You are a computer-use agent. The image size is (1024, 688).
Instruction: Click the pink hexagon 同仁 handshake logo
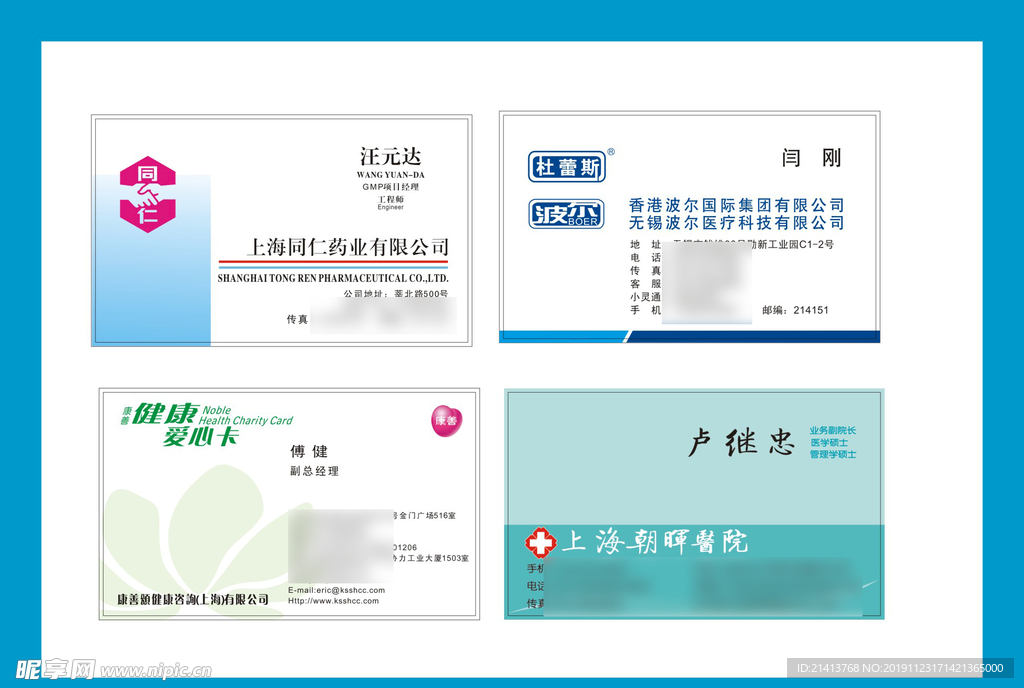148,194
